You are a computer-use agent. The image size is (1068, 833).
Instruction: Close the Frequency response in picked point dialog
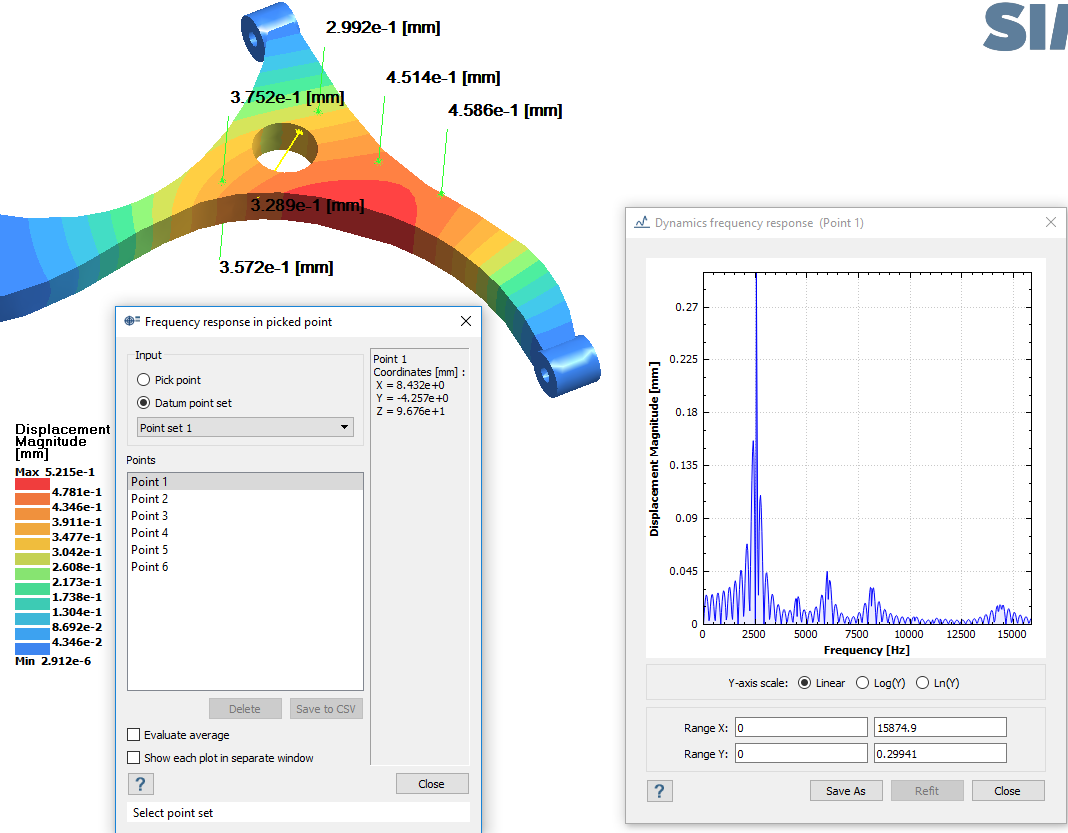tap(465, 321)
